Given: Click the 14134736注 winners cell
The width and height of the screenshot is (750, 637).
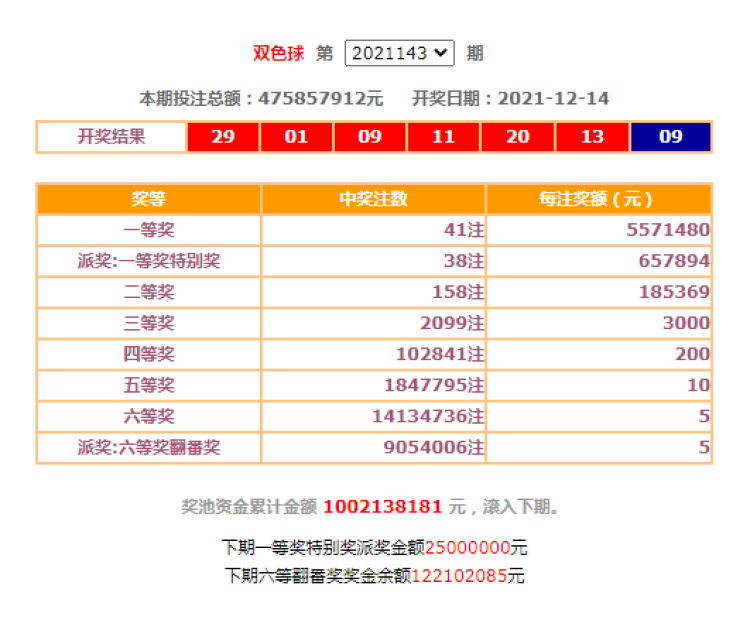Looking at the screenshot, I should pos(374,417).
